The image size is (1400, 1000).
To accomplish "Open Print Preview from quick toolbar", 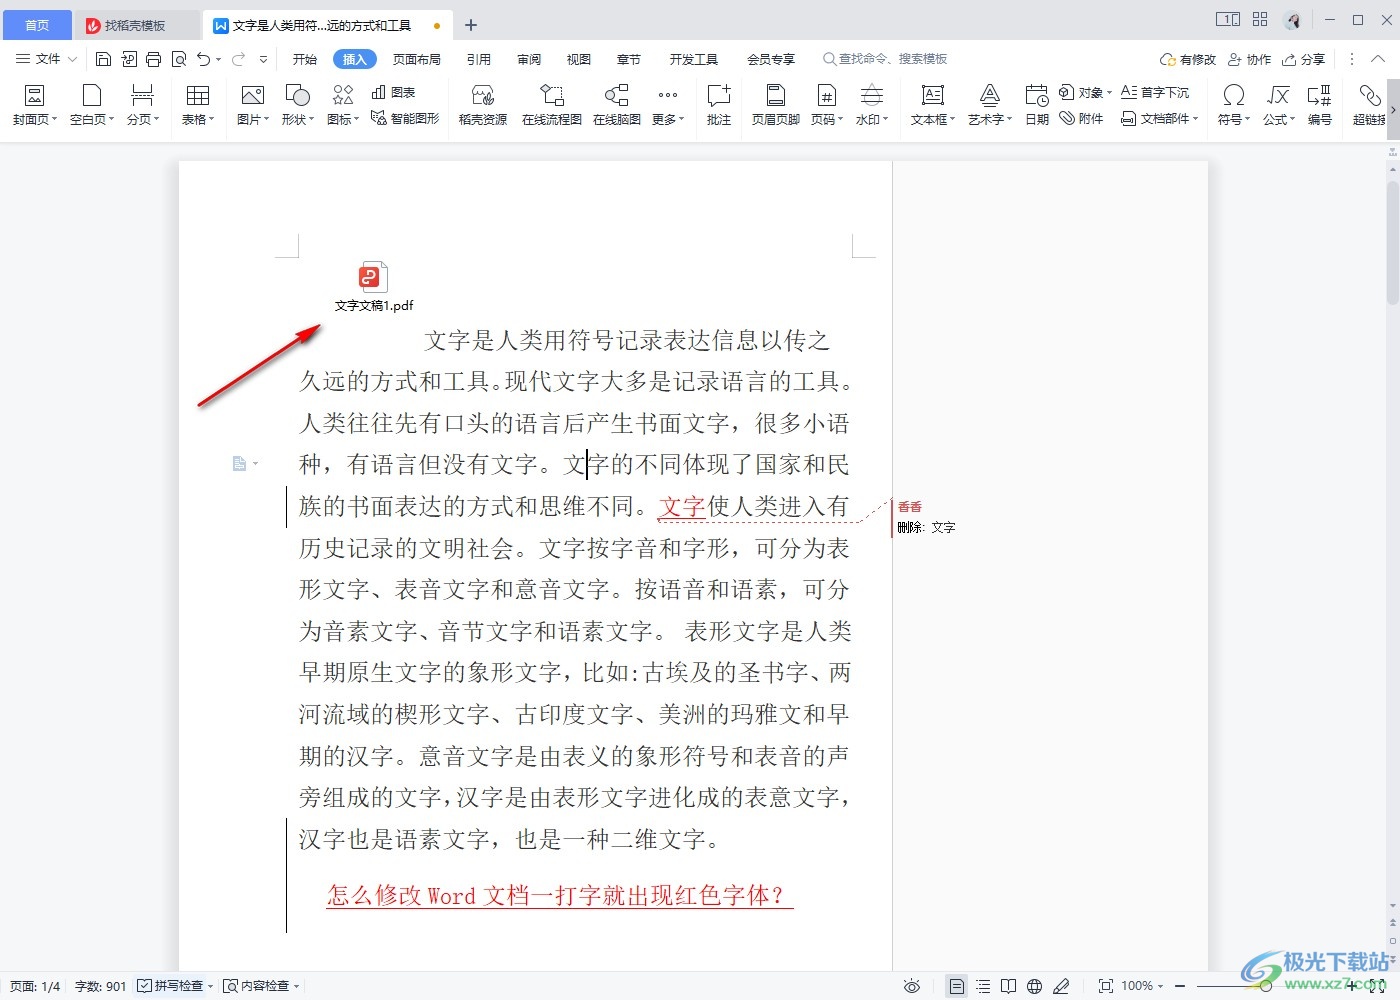I will [179, 59].
